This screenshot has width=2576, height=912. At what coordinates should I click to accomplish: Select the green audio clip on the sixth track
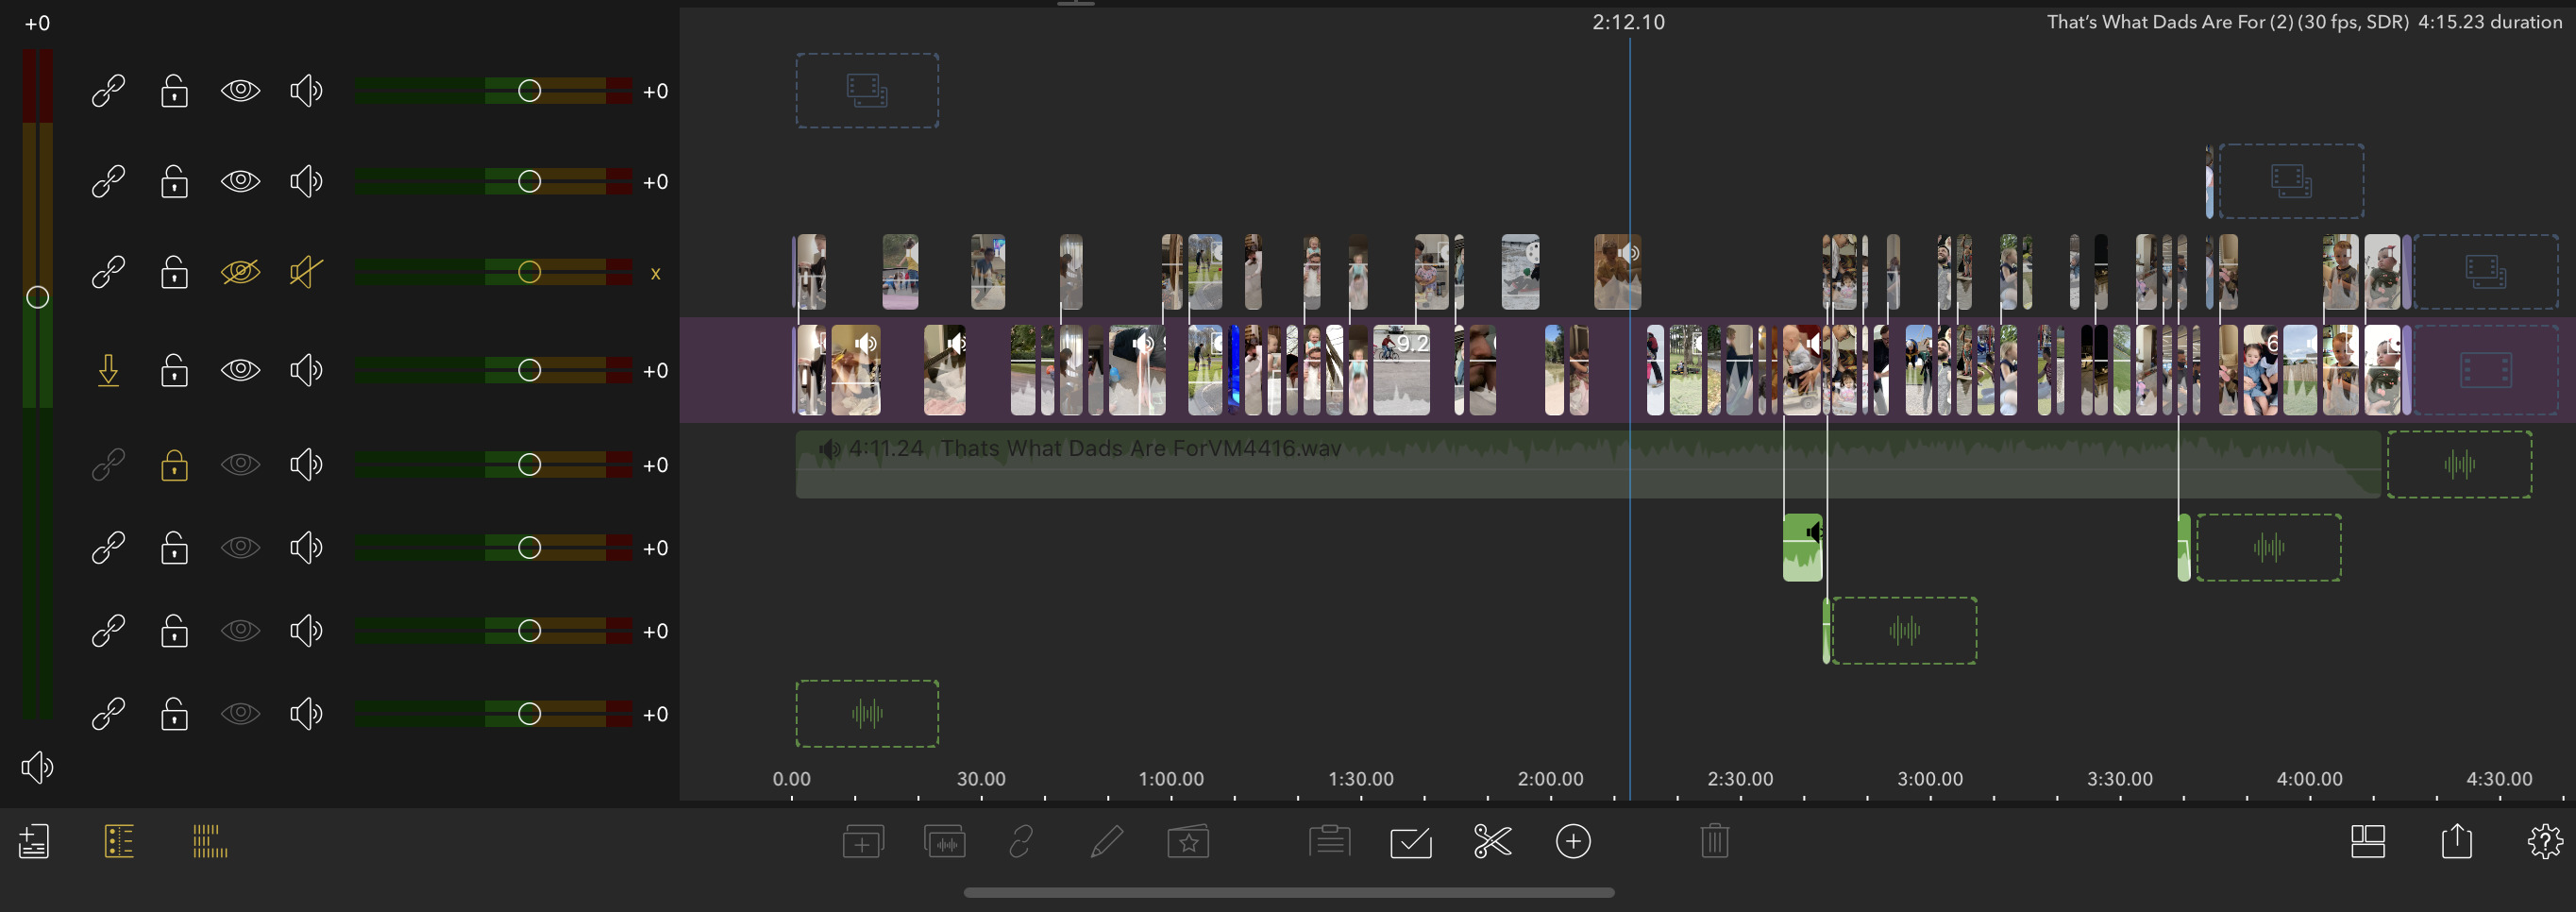(1802, 548)
